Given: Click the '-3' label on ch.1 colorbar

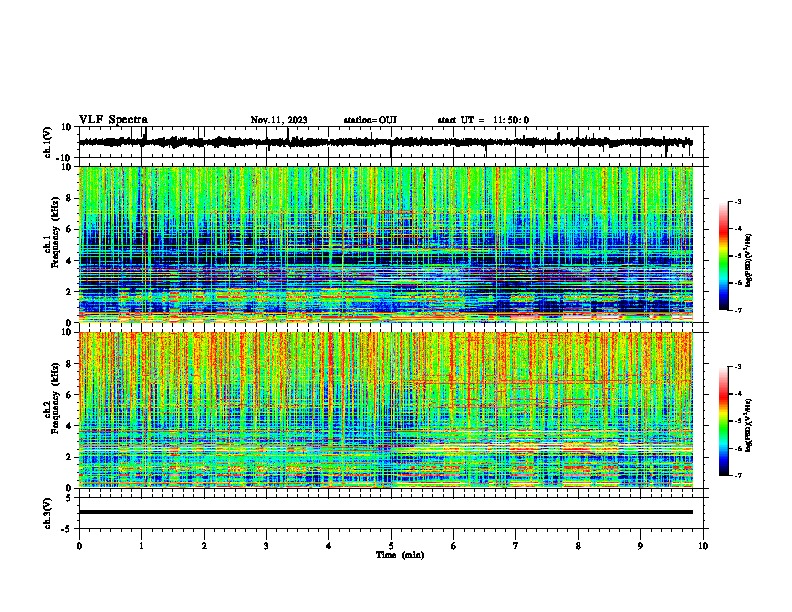Looking at the screenshot, I should click(737, 201).
